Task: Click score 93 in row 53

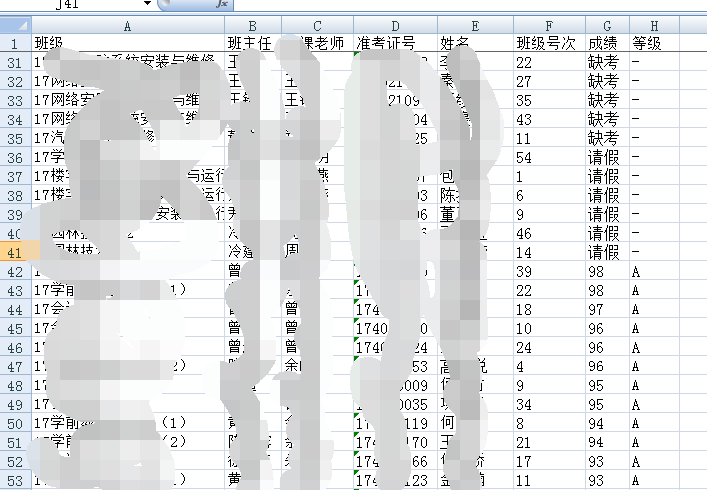Action: click(x=607, y=481)
